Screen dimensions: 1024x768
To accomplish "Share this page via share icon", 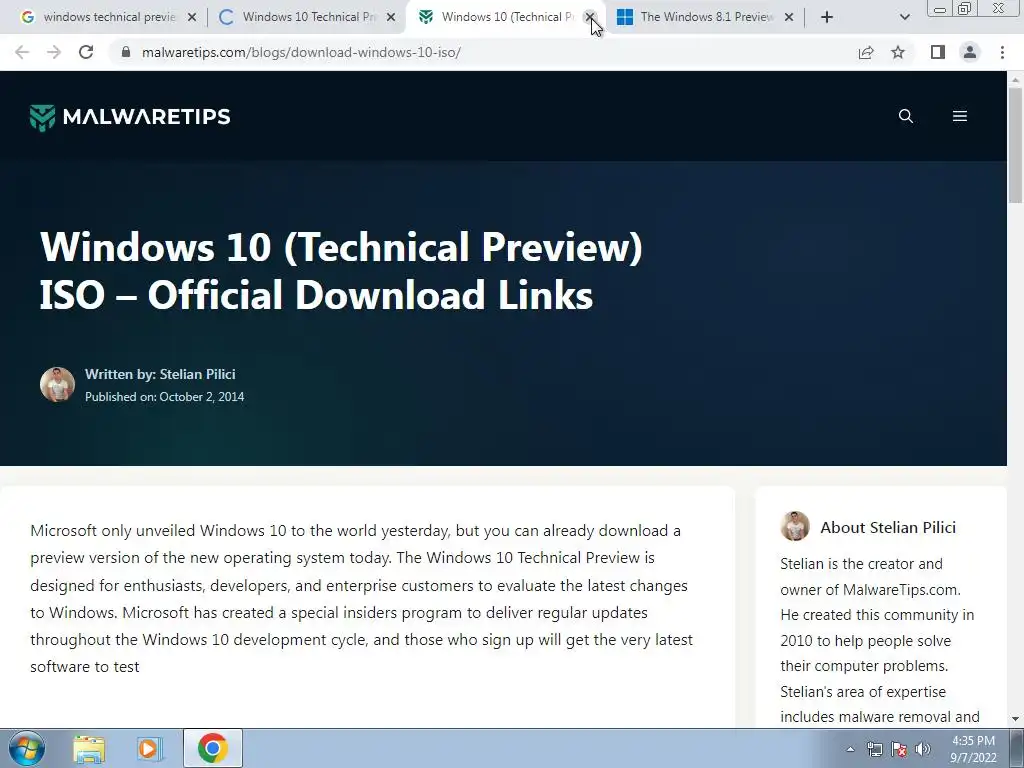I will click(x=866, y=52).
